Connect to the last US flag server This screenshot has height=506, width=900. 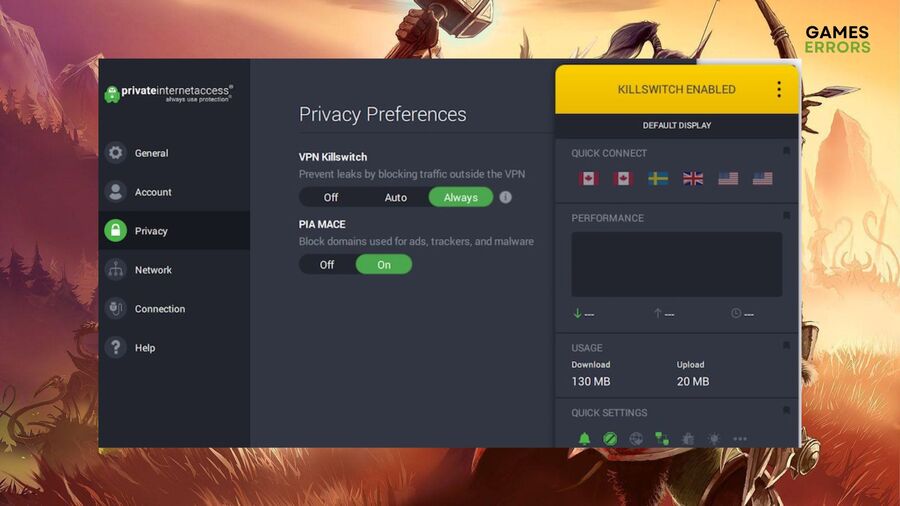tap(762, 178)
